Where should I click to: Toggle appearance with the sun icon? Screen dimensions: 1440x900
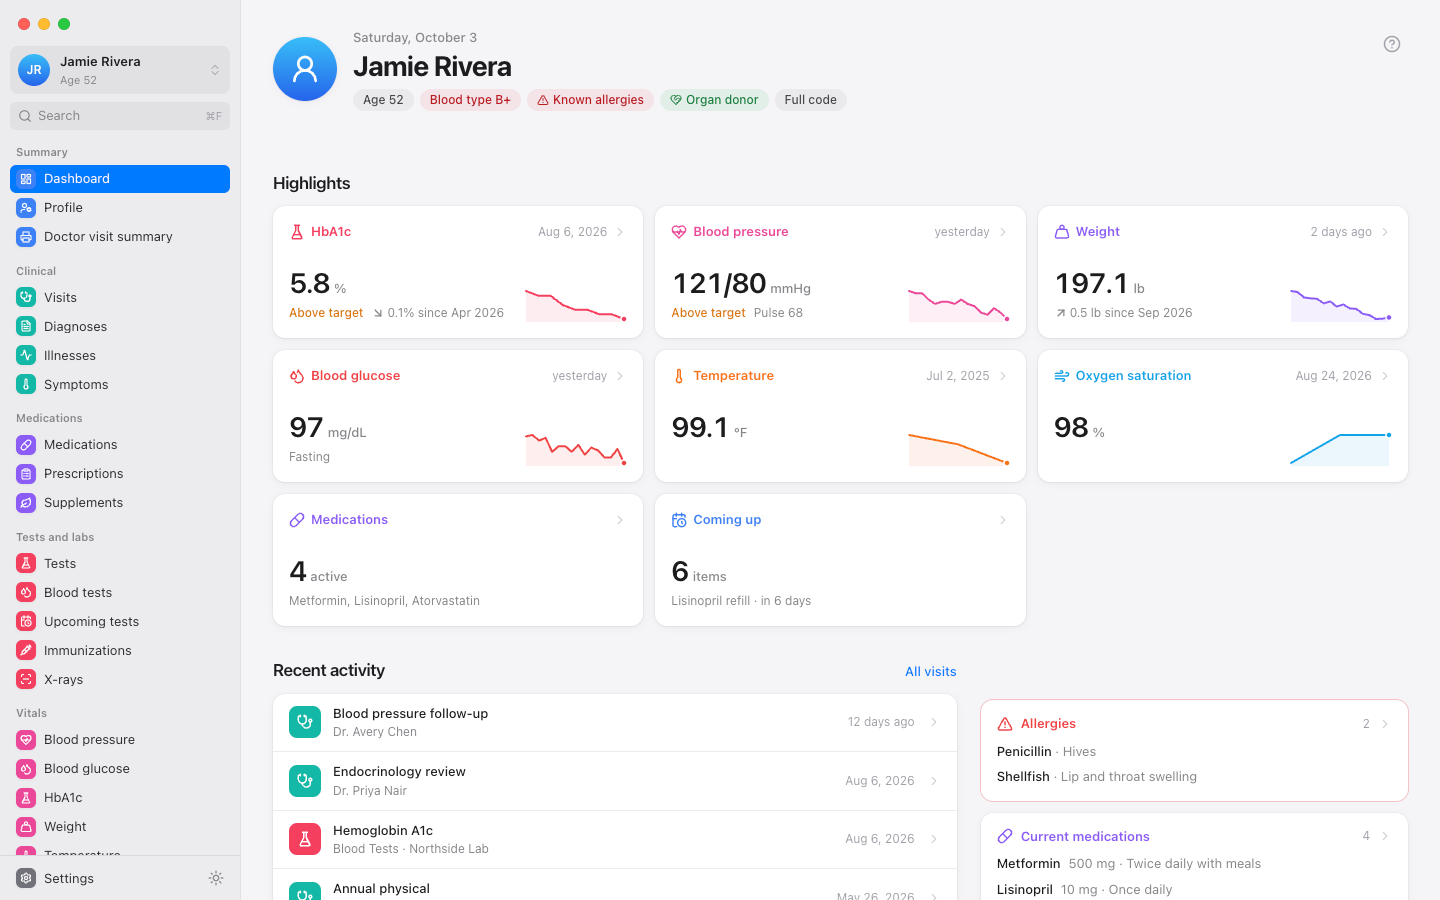216,878
